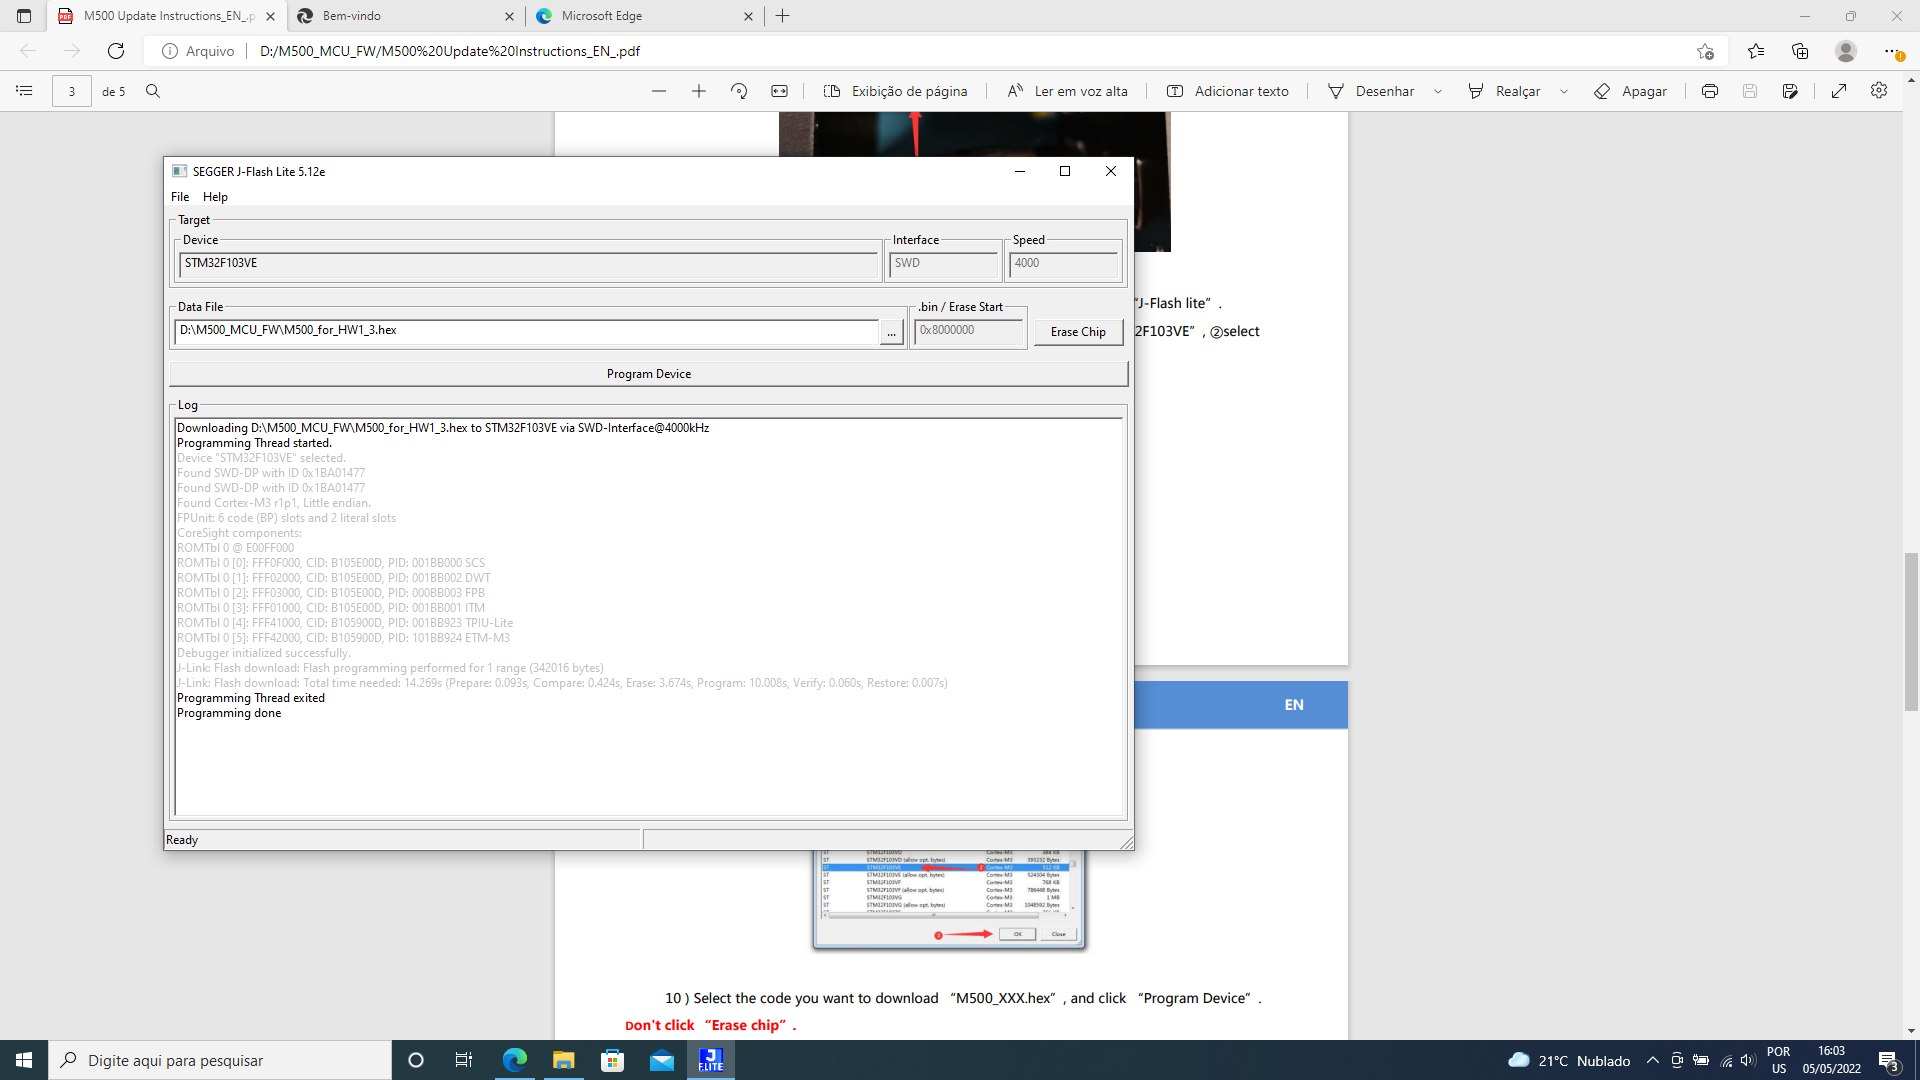This screenshot has width=1920, height=1080.
Task: Open the Help menu in J-Flash Lite
Action: point(214,195)
